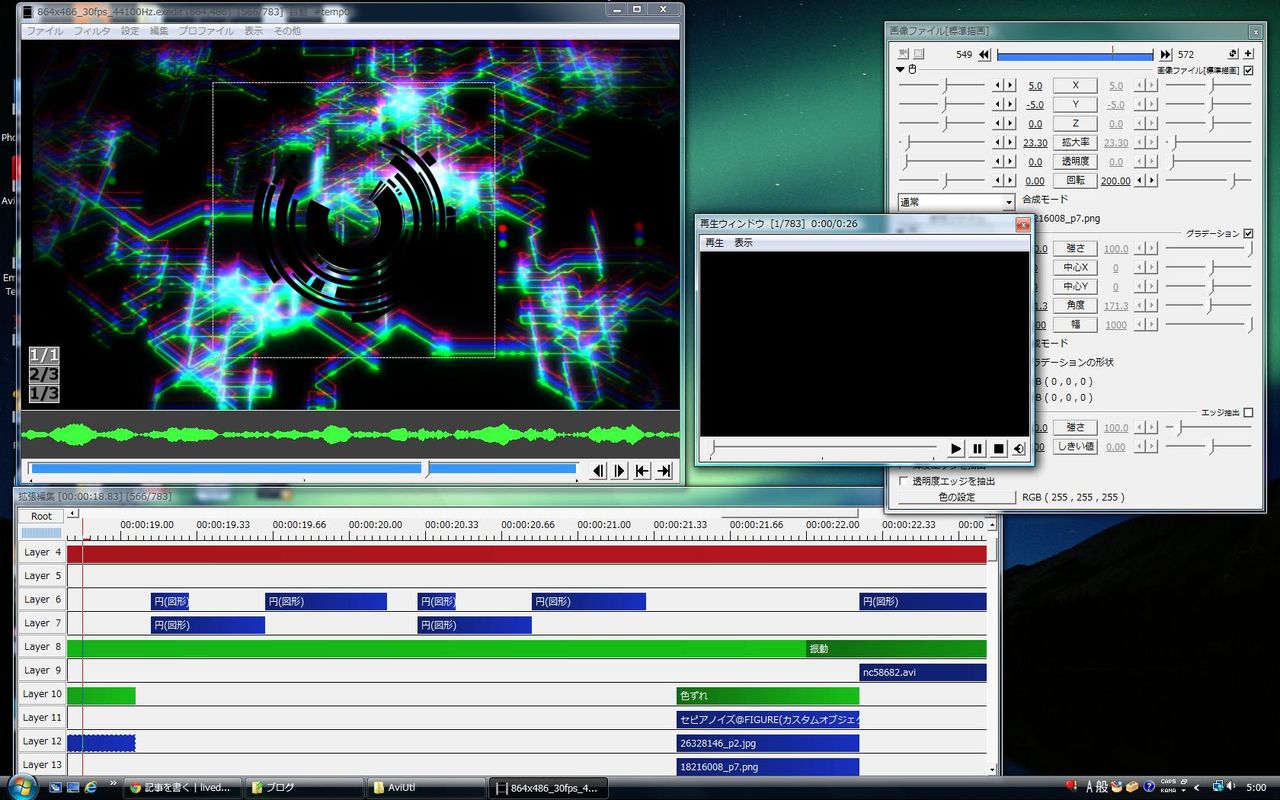Viewport: 1280px width, 800px height.
Task: Select the nc58682.avi clip on Layer 9
Action: coord(923,673)
